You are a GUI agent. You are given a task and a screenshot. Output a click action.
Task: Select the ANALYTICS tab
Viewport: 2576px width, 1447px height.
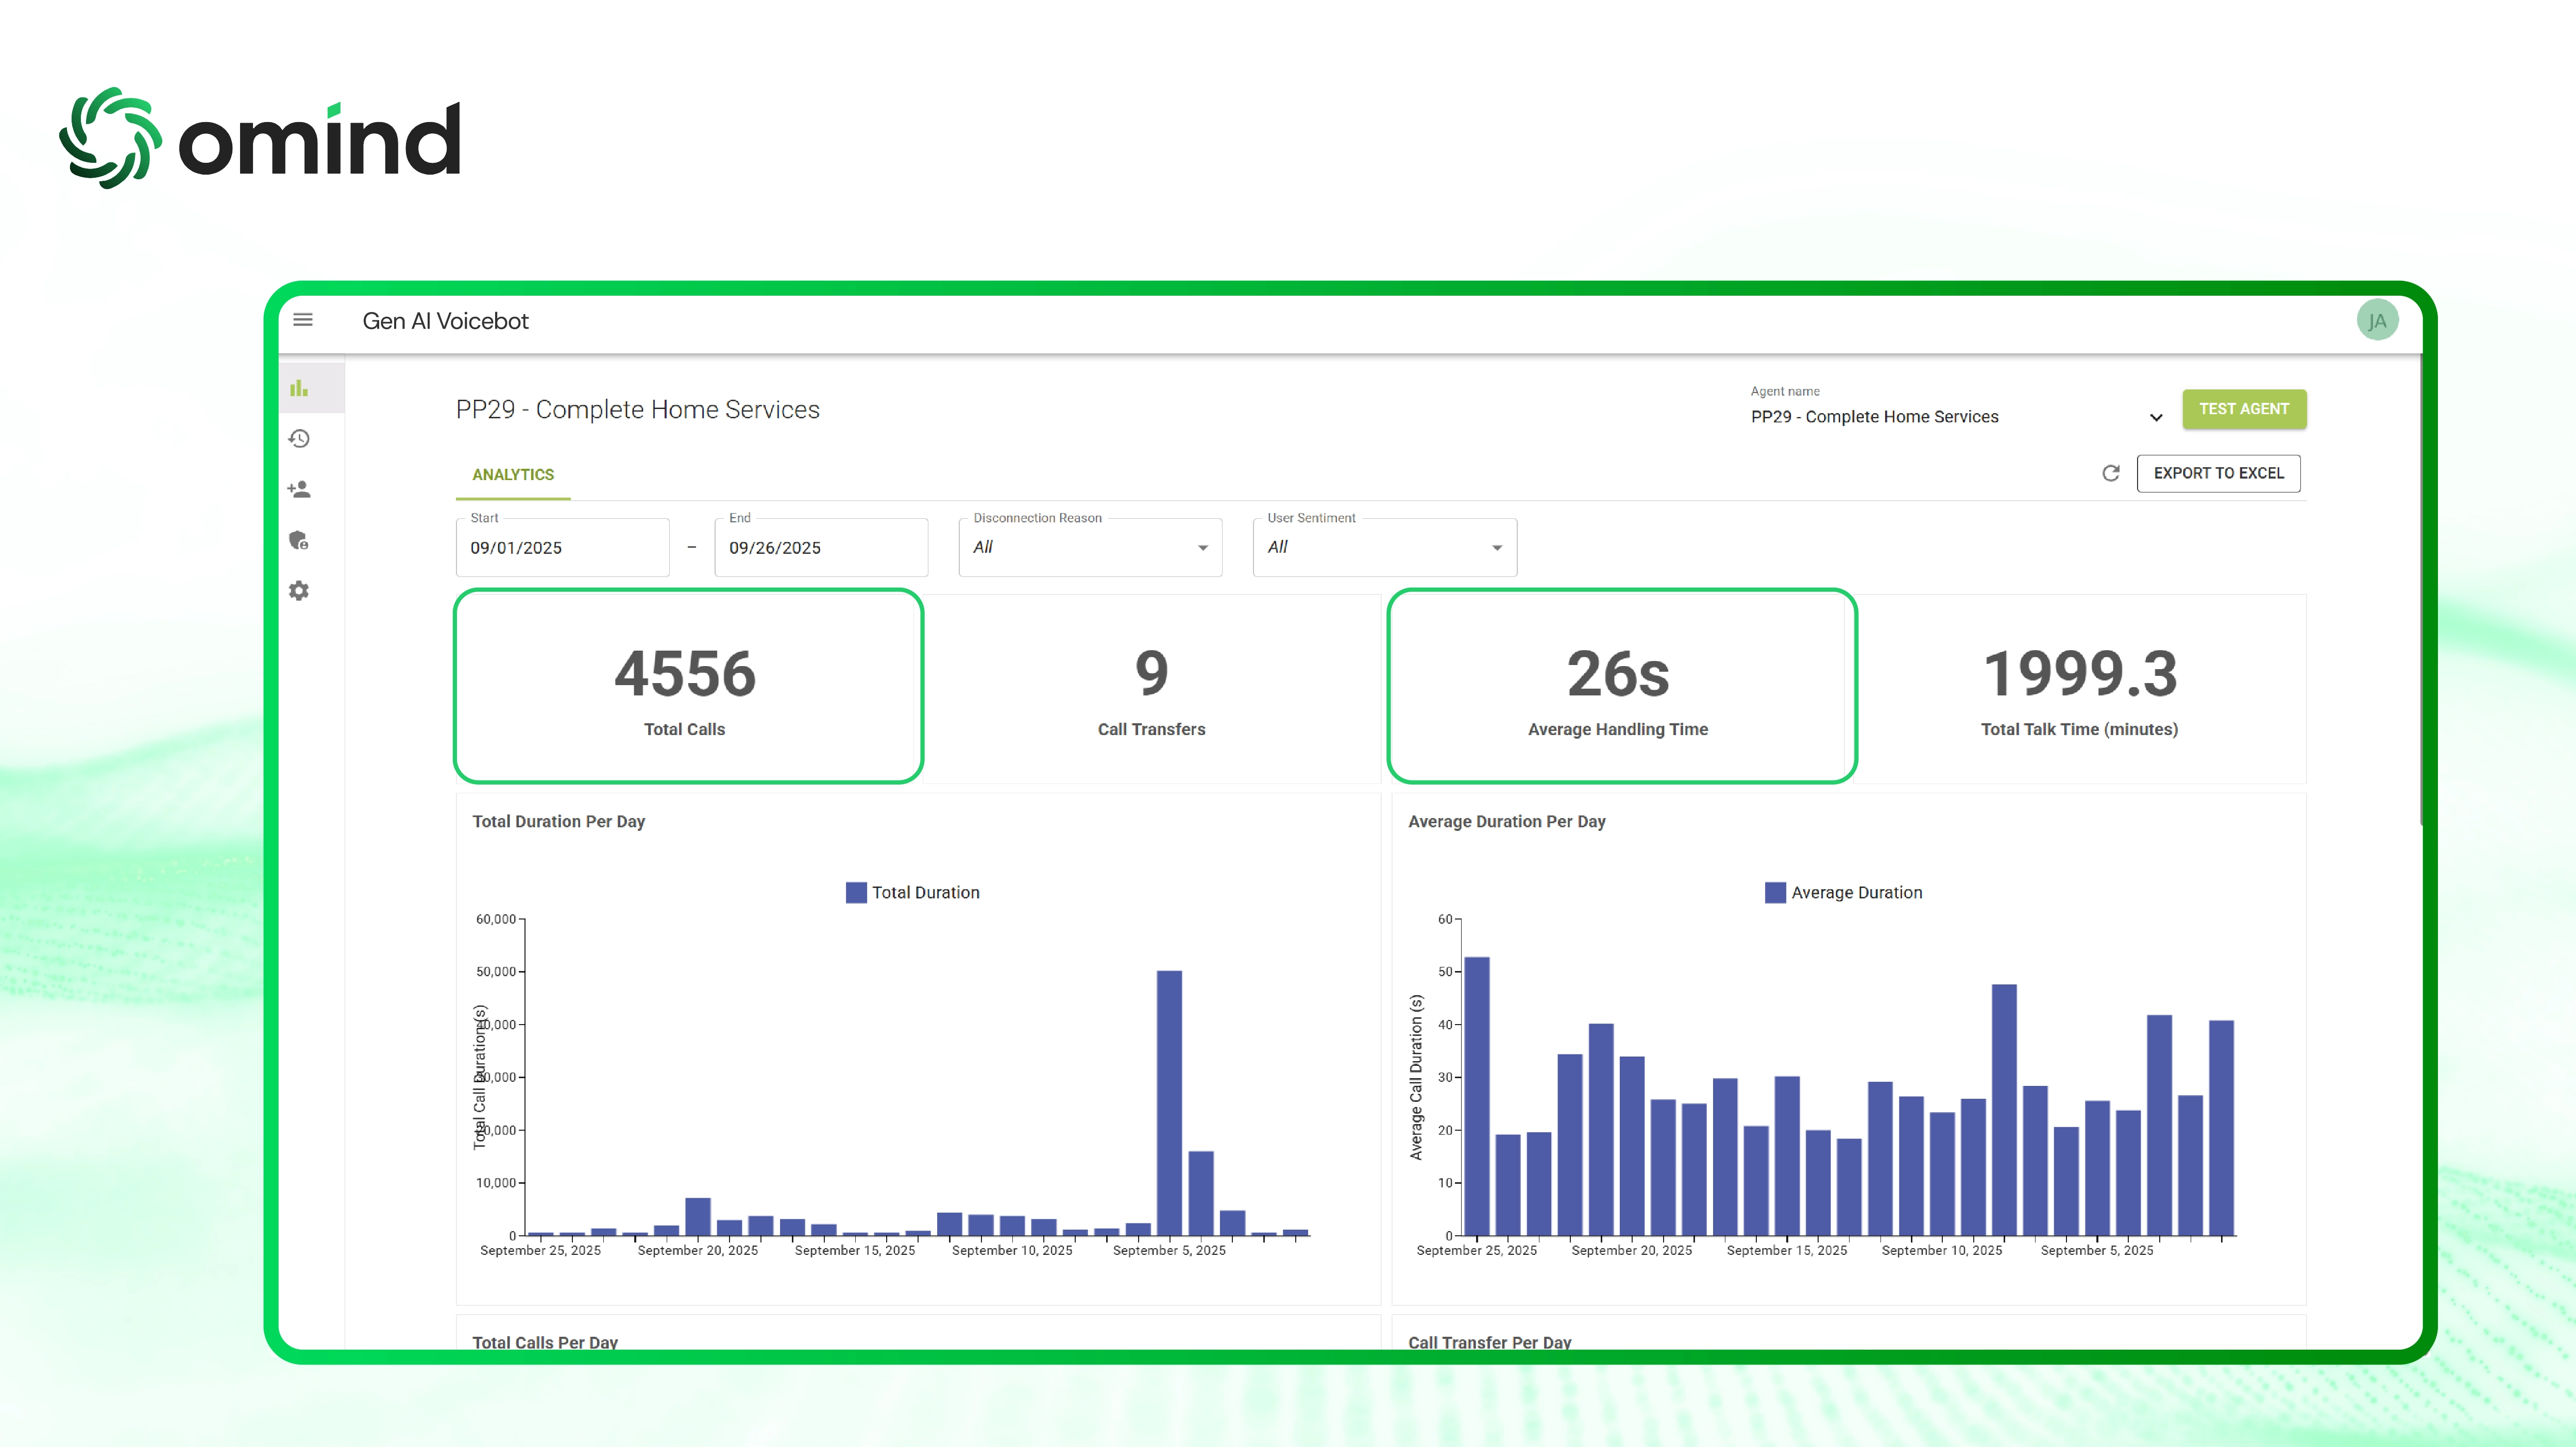coord(513,474)
